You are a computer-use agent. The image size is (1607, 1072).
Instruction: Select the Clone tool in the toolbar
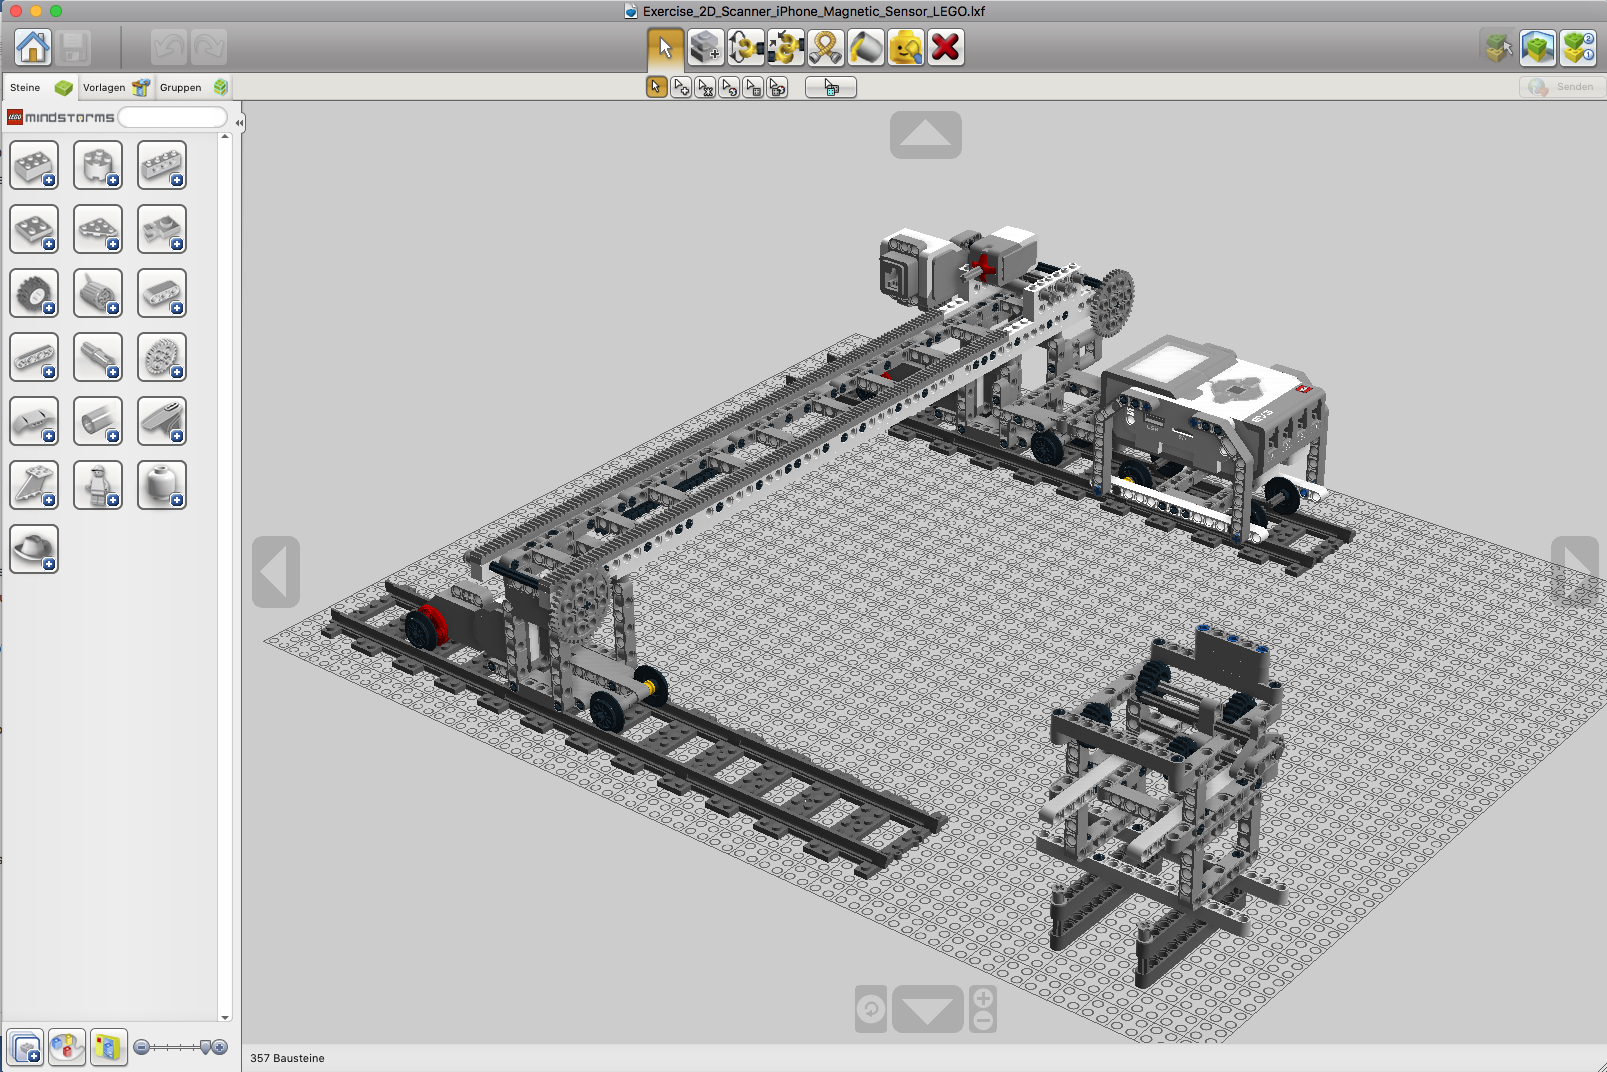(x=706, y=47)
